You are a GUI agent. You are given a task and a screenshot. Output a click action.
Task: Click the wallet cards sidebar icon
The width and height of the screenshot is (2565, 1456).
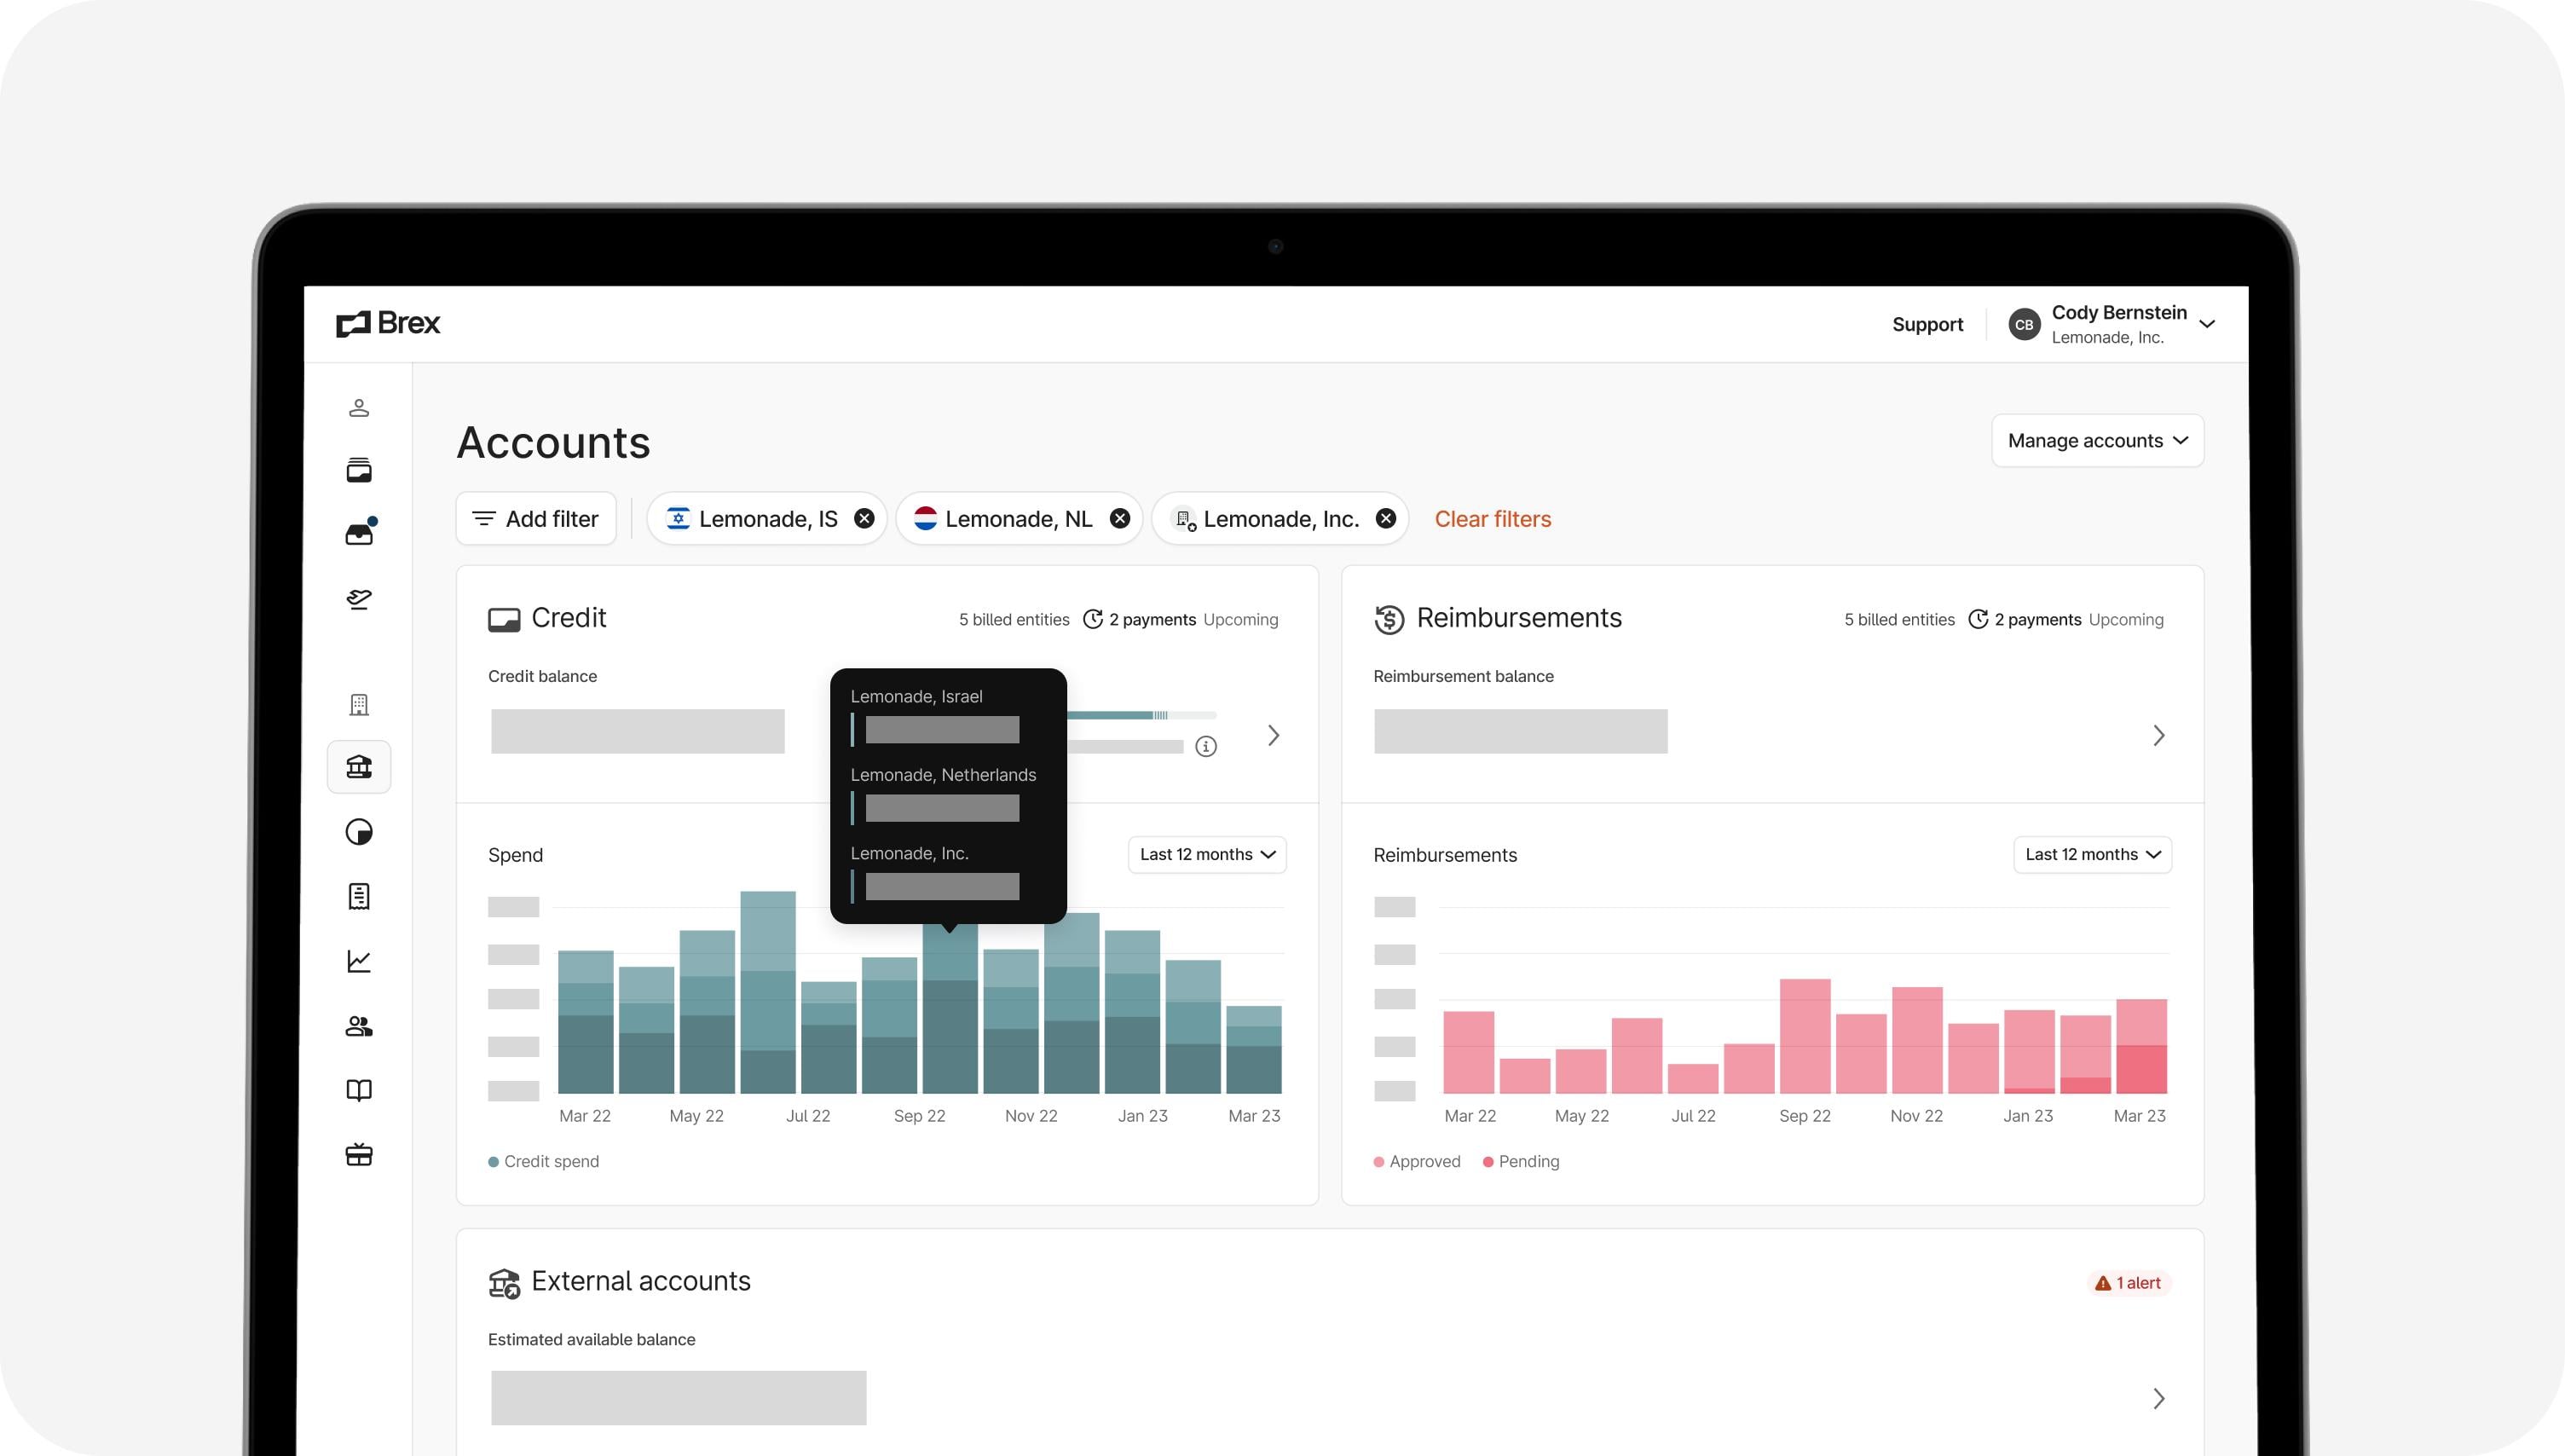359,470
